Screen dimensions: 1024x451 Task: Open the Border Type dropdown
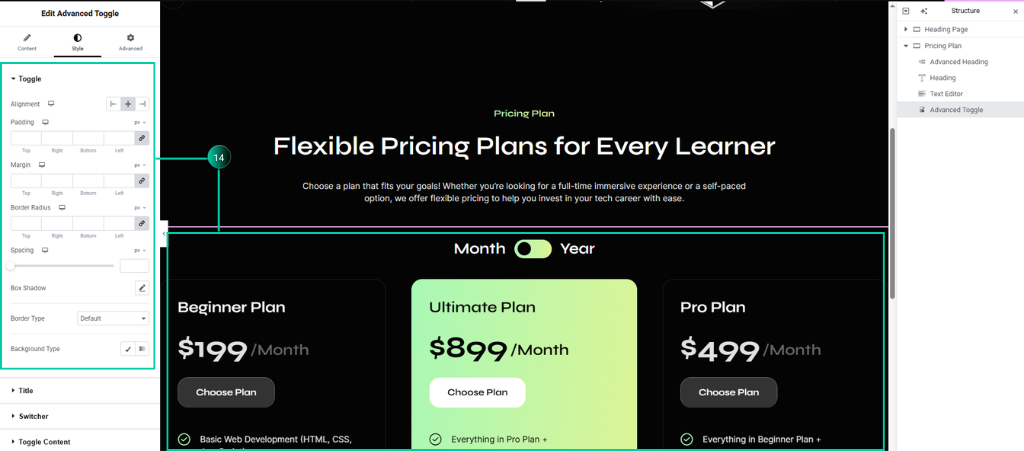[113, 319]
